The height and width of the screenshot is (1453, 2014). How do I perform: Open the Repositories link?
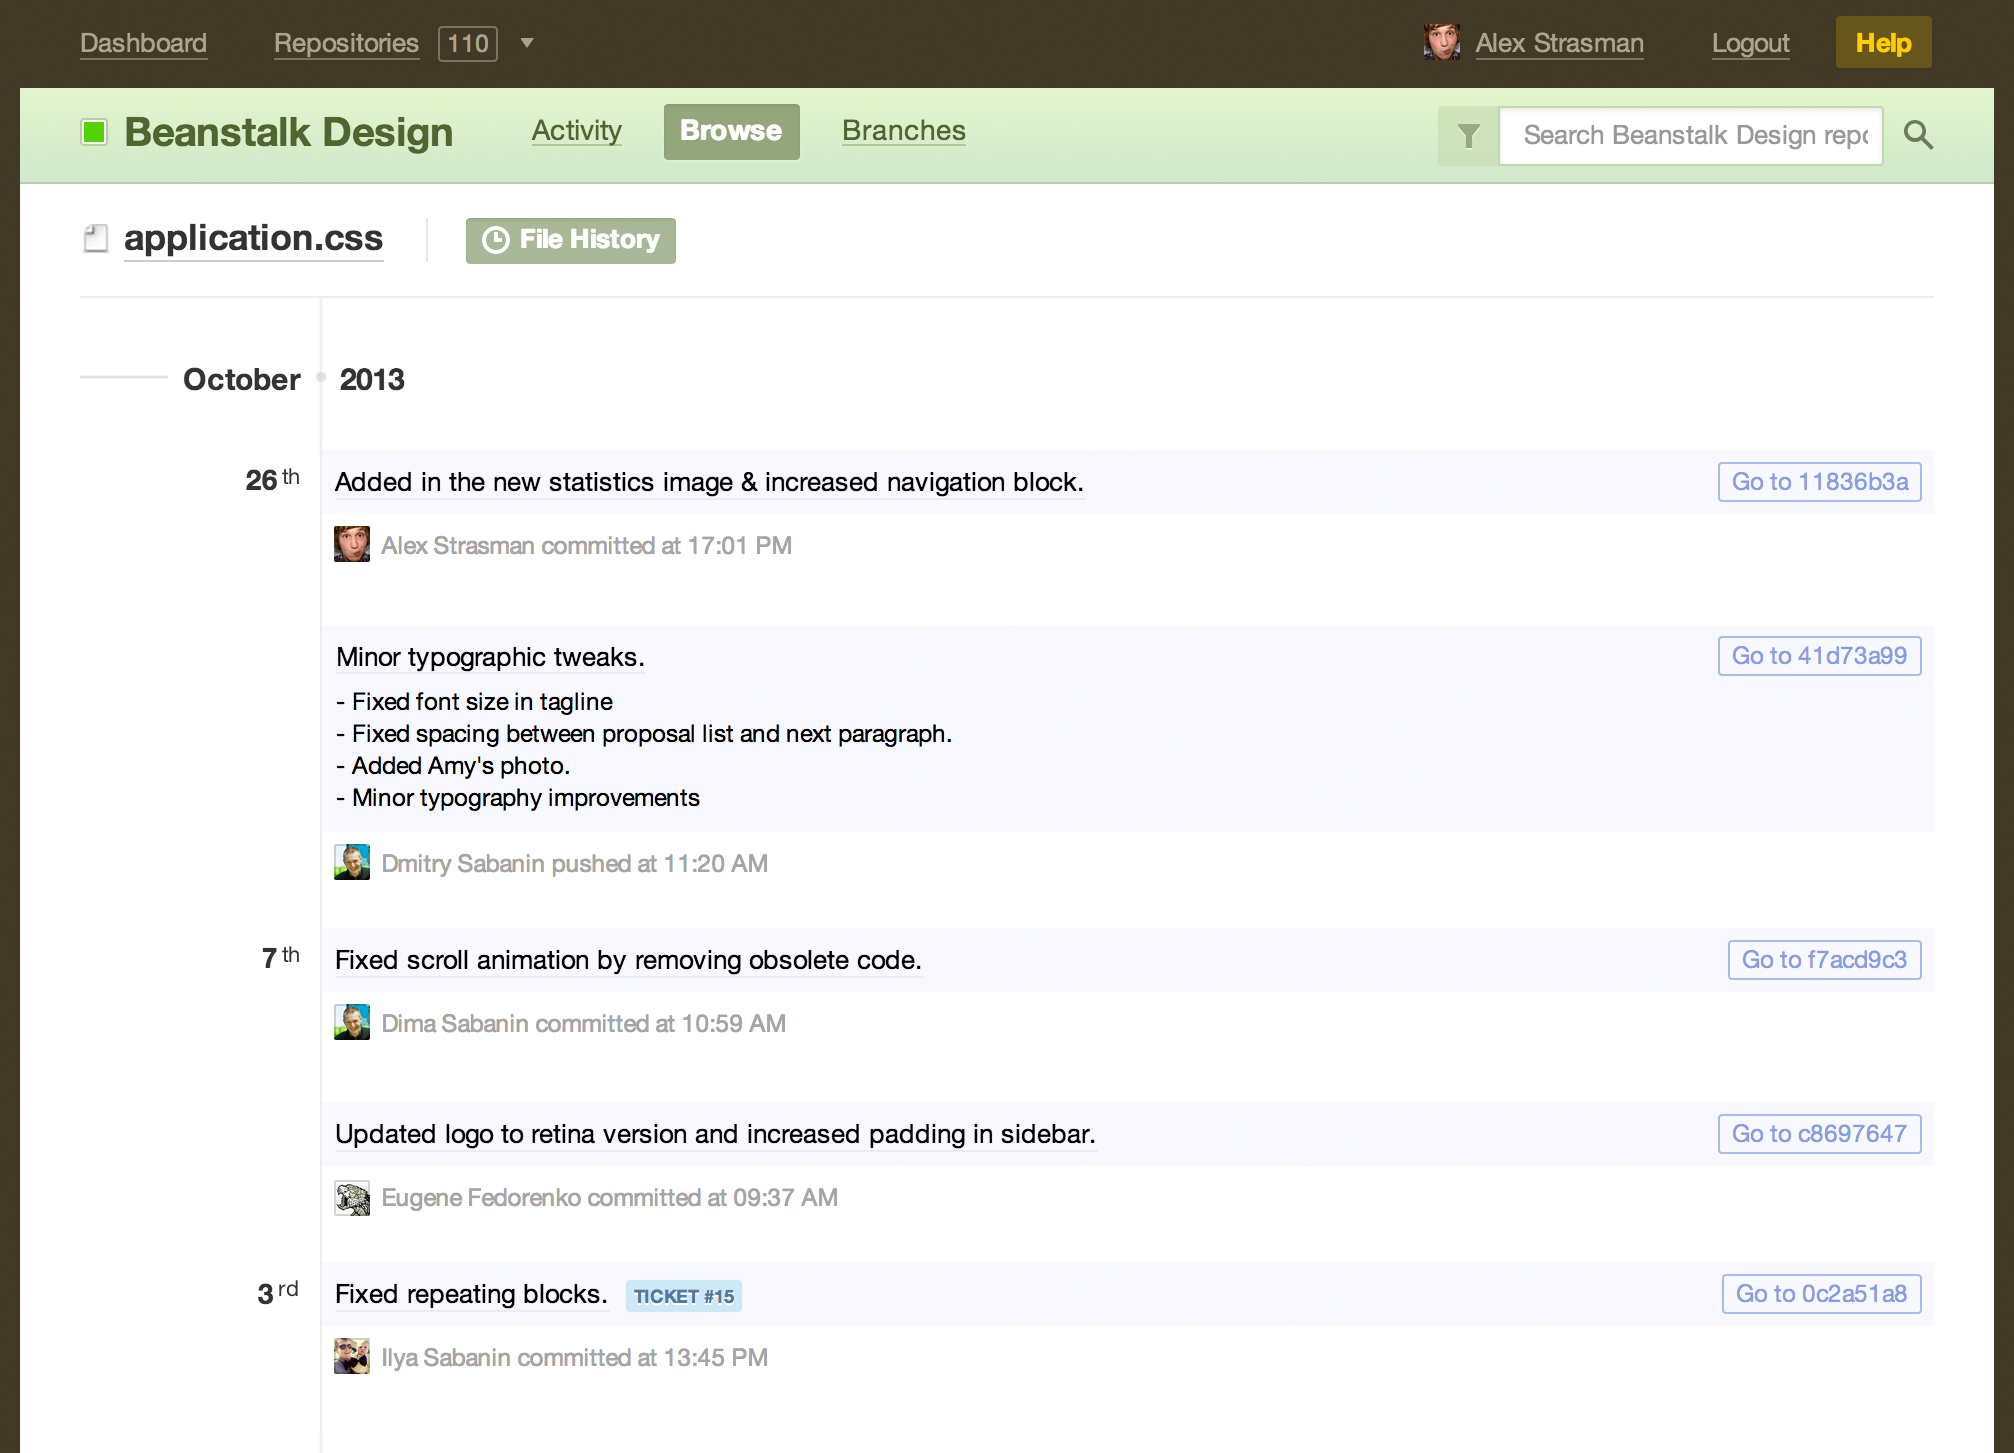(346, 43)
